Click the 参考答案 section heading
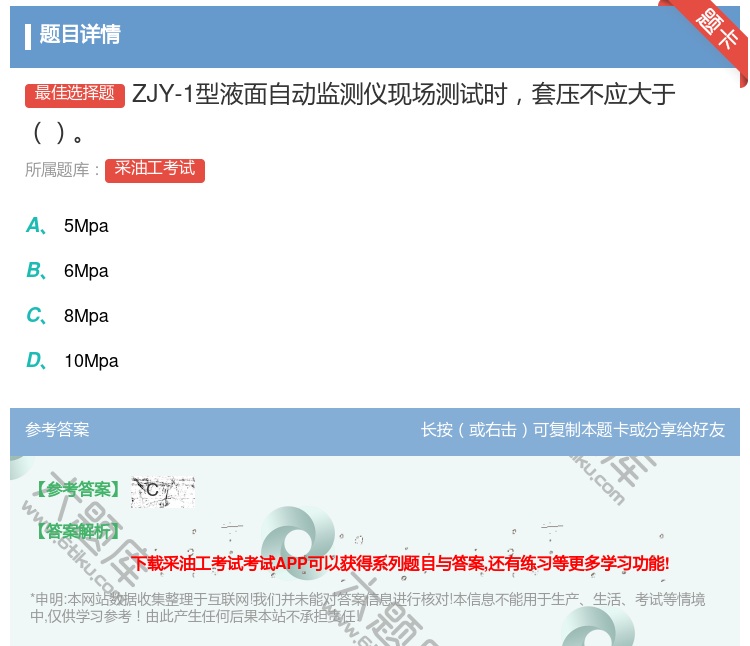This screenshot has height=646, width=750. point(57,430)
